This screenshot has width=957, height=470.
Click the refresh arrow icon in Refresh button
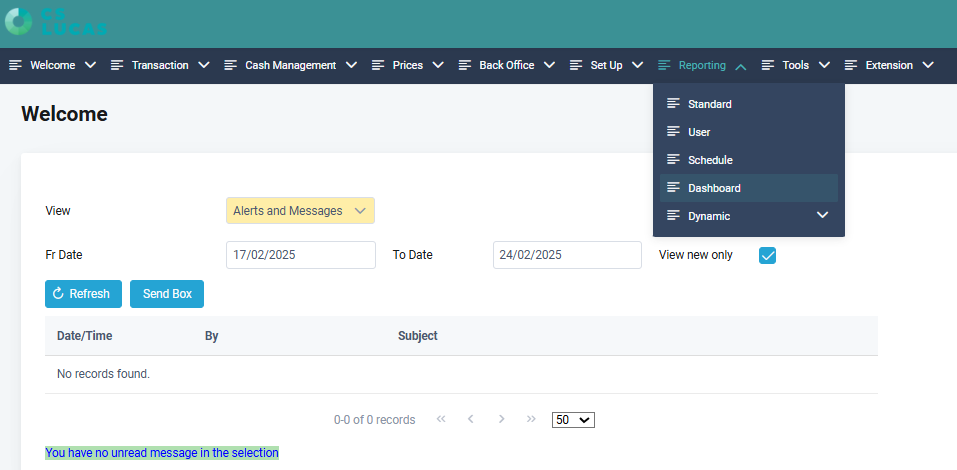coord(58,294)
